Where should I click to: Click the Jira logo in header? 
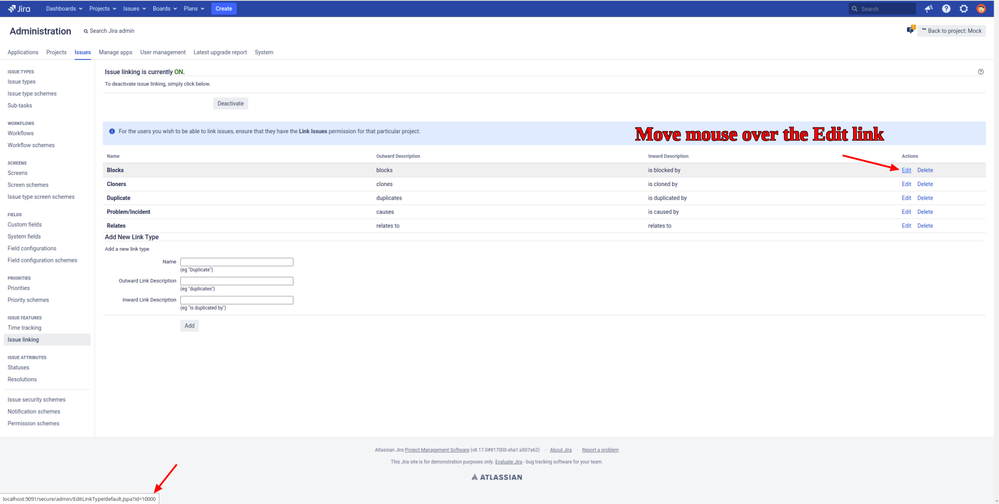click(19, 9)
